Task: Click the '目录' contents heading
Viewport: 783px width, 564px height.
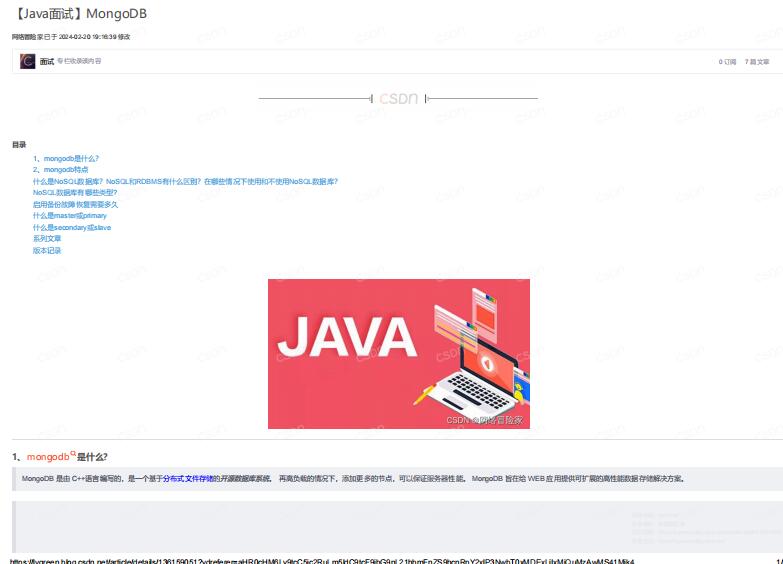Action: coord(19,145)
